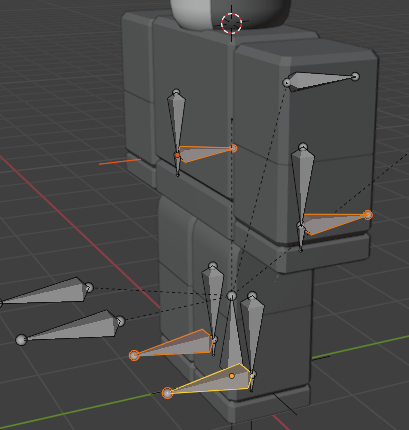Click the tail sphere of the upper arm bone

(x=355, y=77)
